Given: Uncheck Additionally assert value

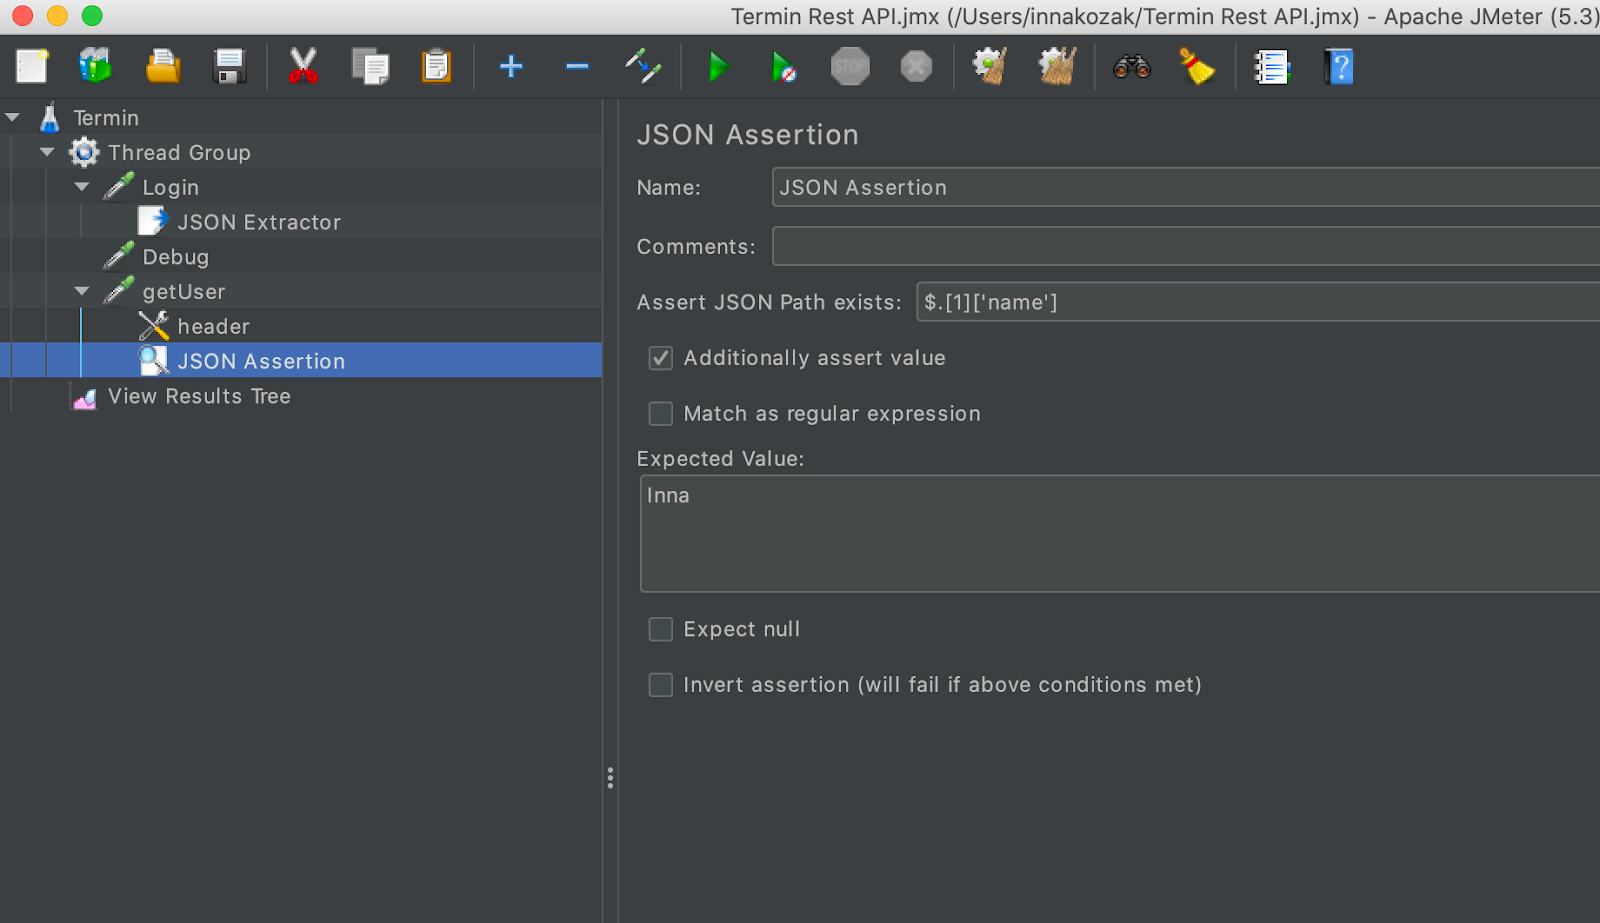Looking at the screenshot, I should [661, 358].
